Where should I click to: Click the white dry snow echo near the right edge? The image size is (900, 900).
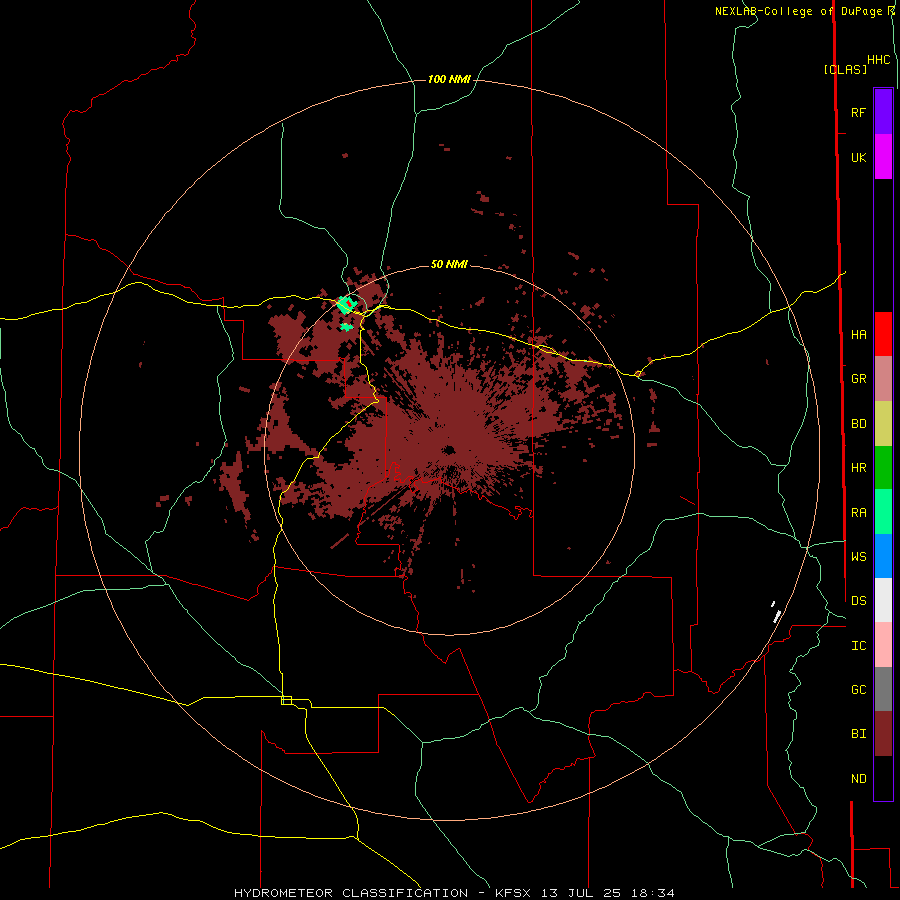[x=776, y=612]
